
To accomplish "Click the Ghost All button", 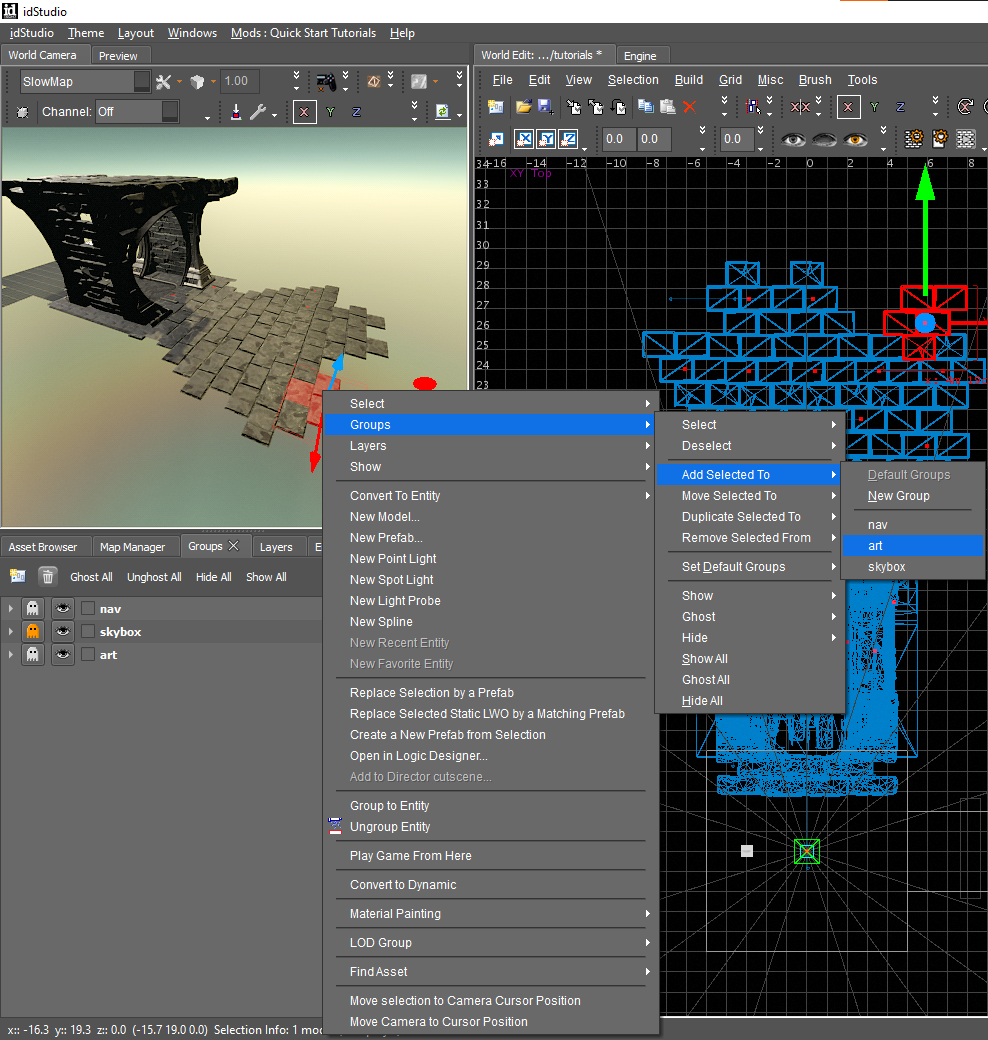I will coord(92,577).
